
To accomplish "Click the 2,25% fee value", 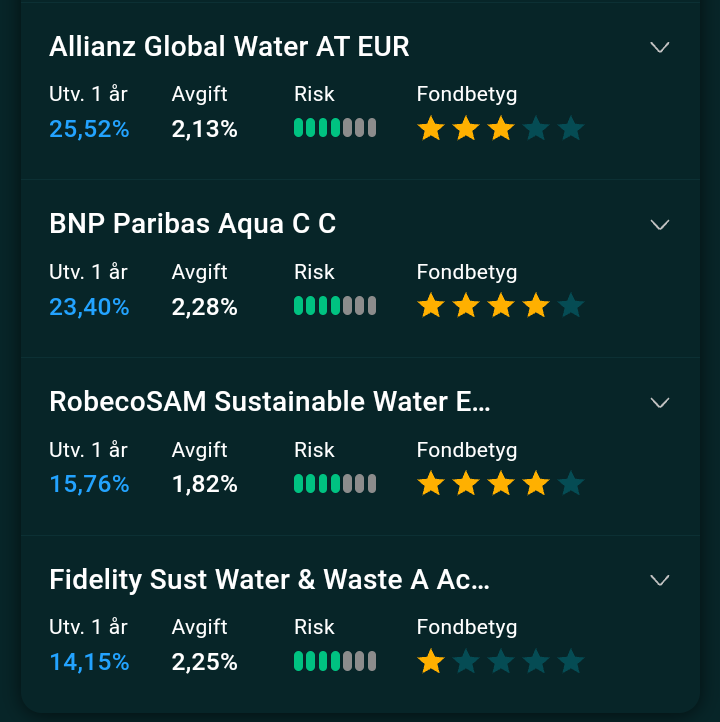I will pyautogui.click(x=204, y=662).
